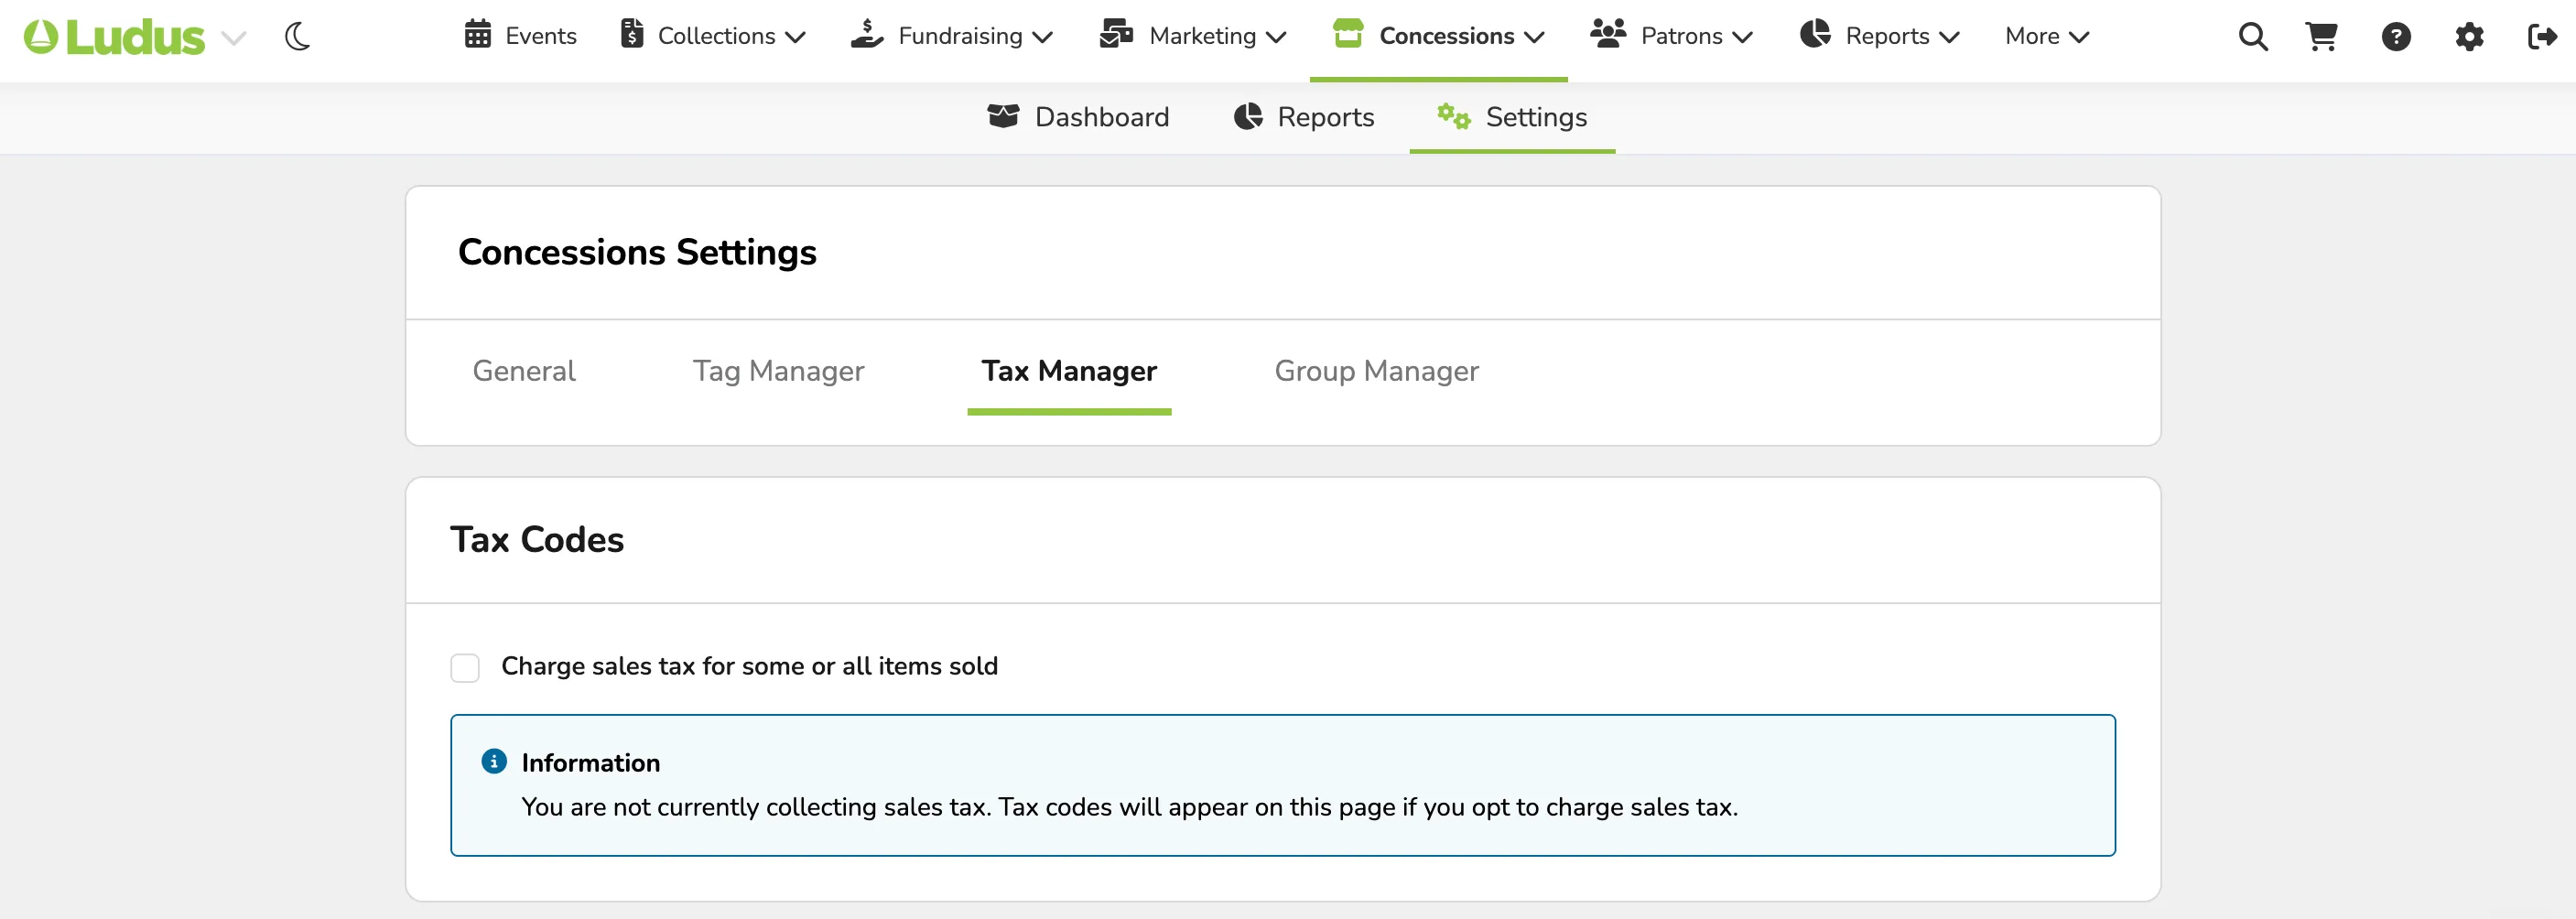Click the Events calendar icon

(x=478, y=34)
